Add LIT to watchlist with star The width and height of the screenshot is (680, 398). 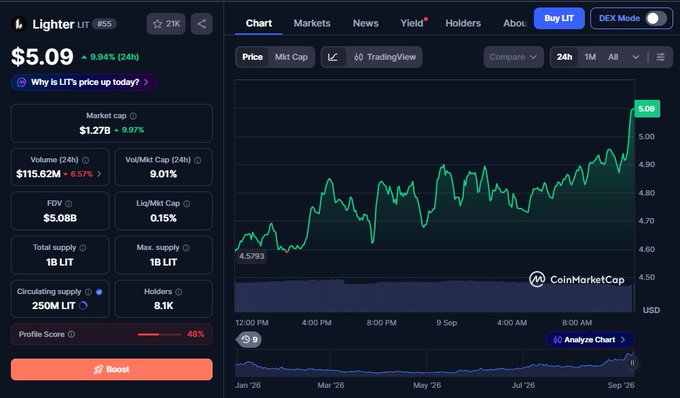(166, 24)
